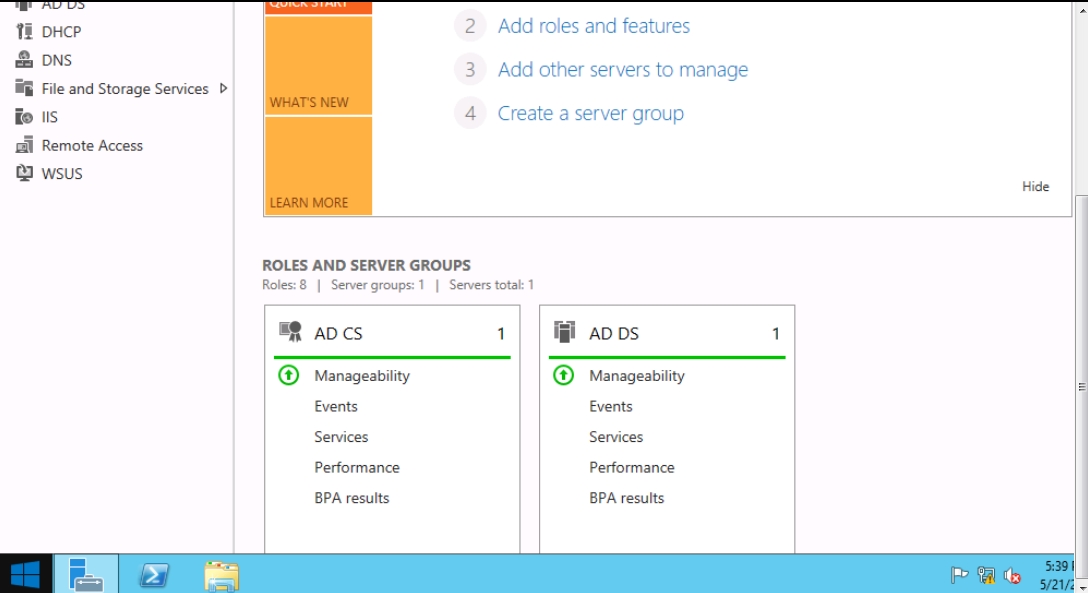This screenshot has width=1088, height=593.
Task: Open Windows PowerShell from the taskbar
Action: [x=153, y=575]
